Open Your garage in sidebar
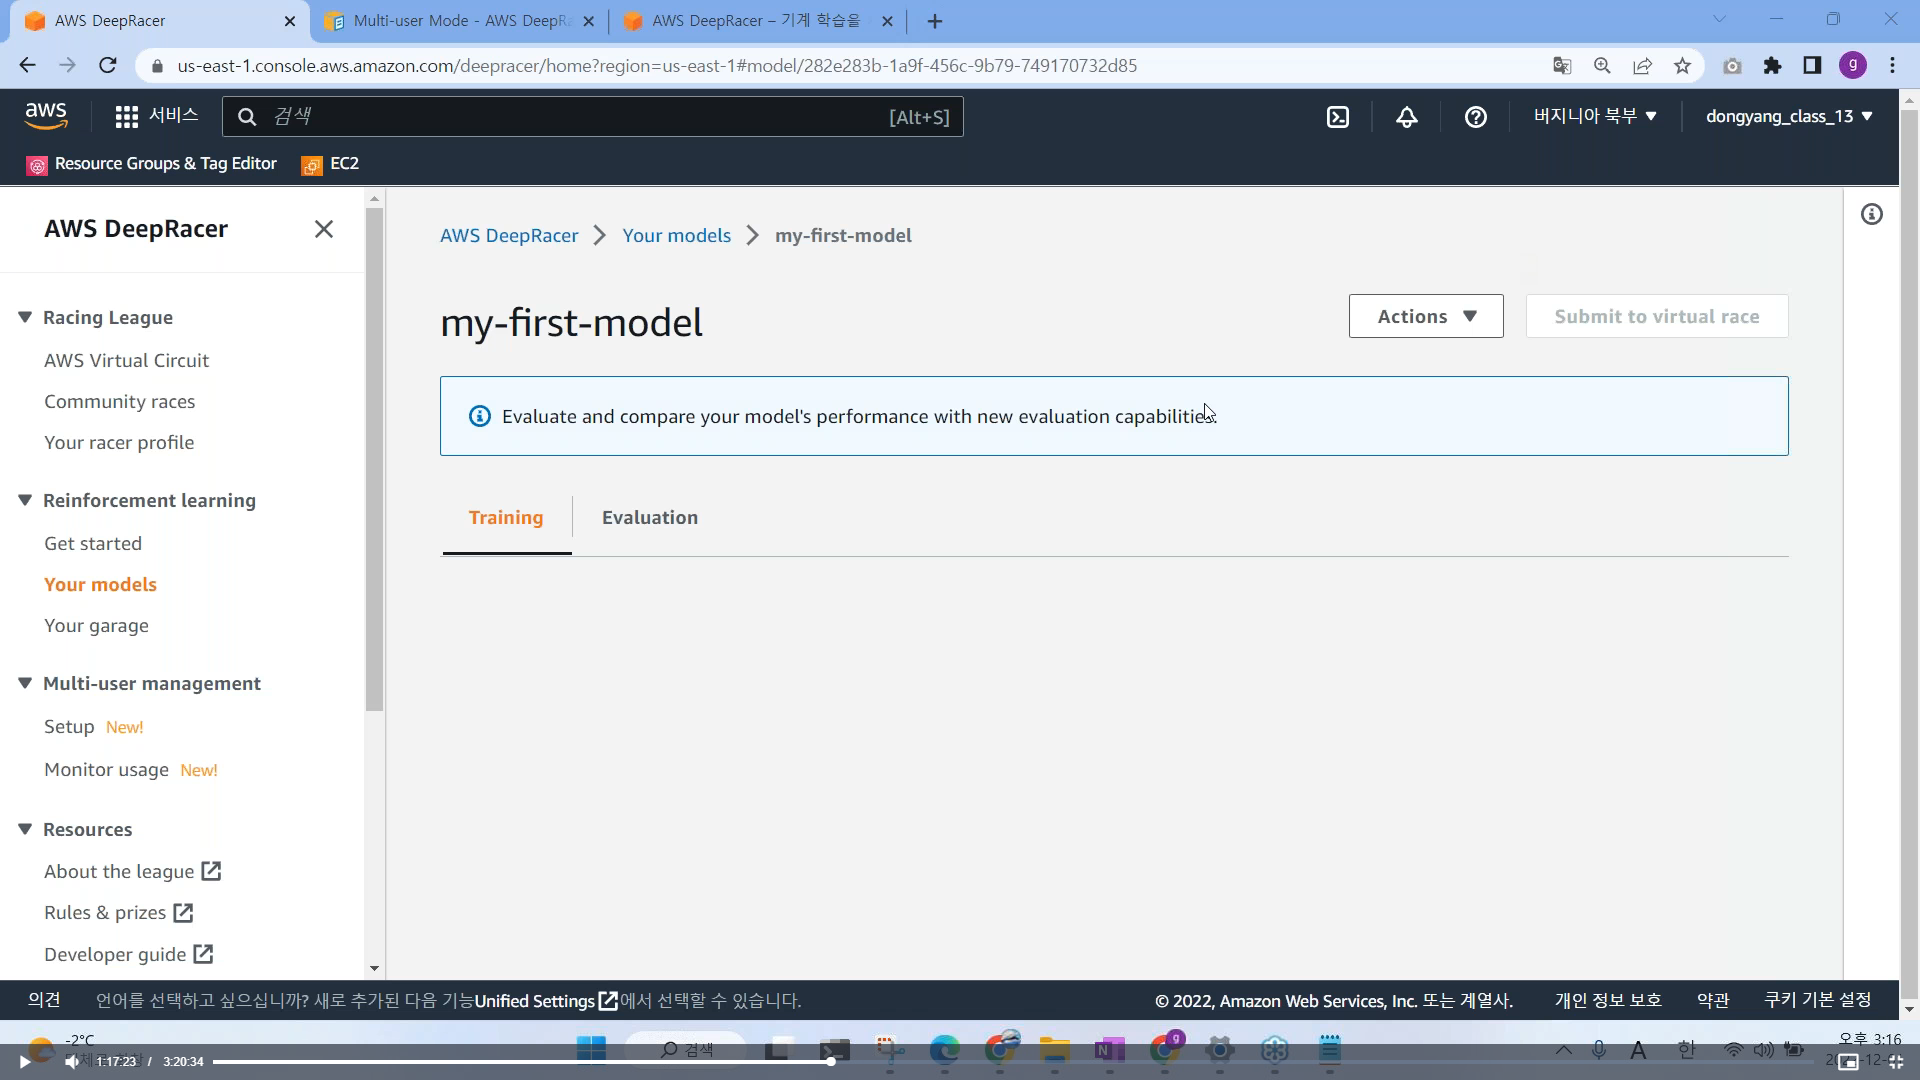1920x1080 pixels. point(96,625)
